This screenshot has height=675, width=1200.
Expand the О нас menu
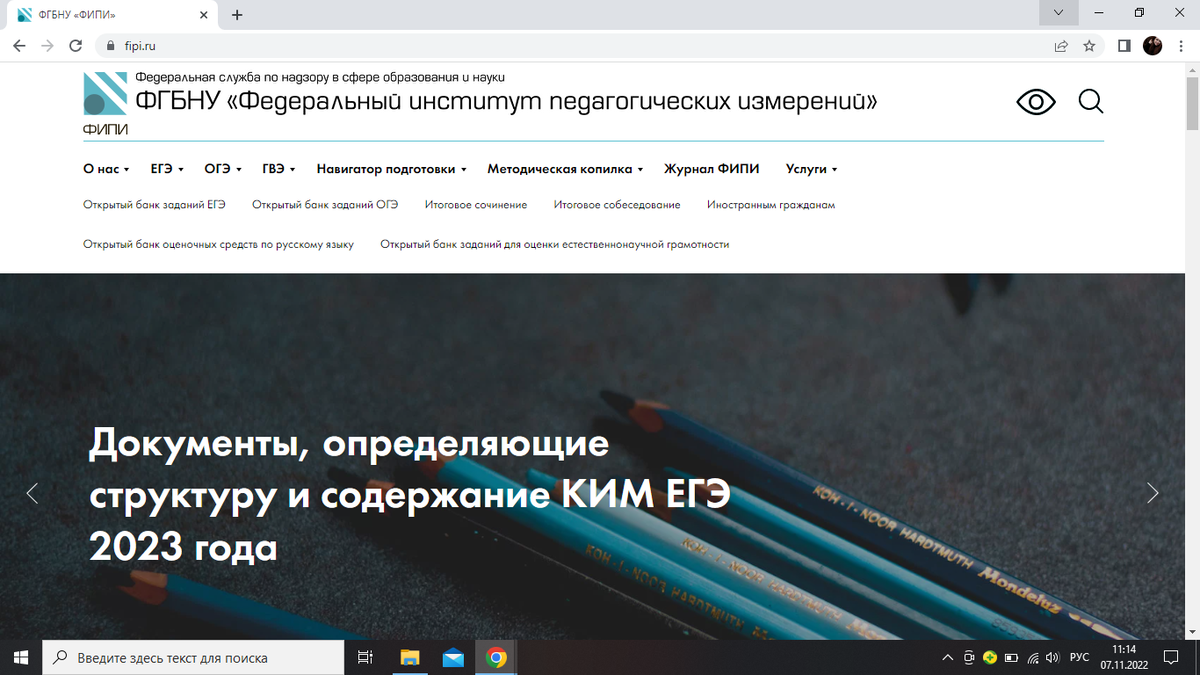click(106, 169)
